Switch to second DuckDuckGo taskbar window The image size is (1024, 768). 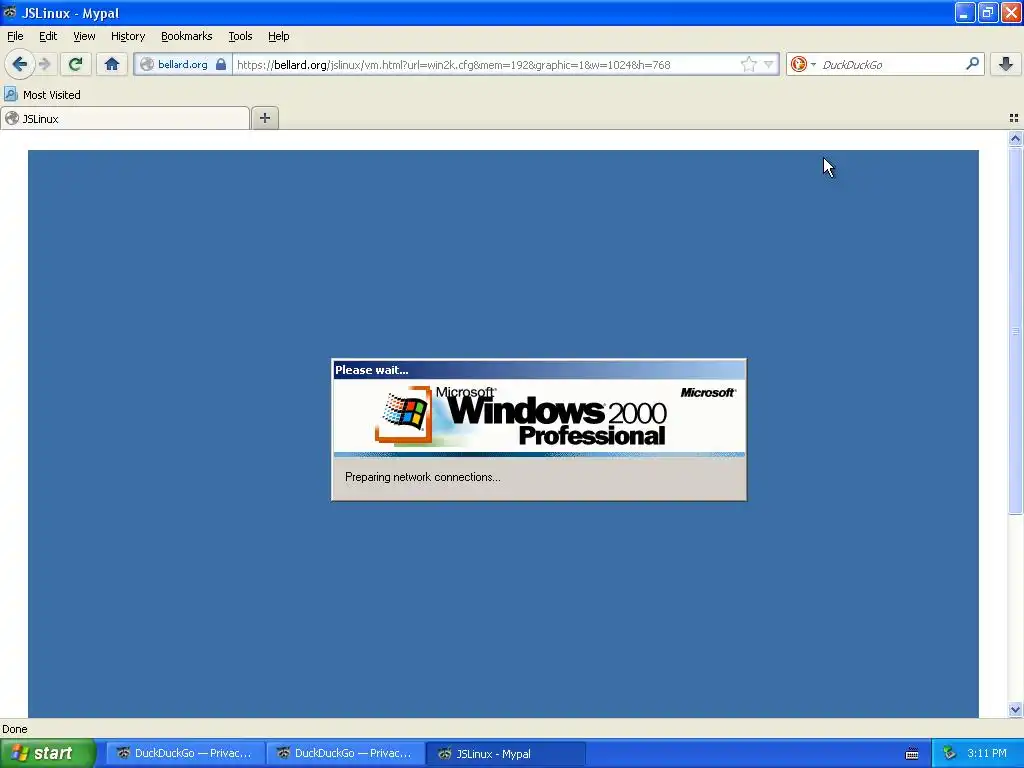pos(346,753)
